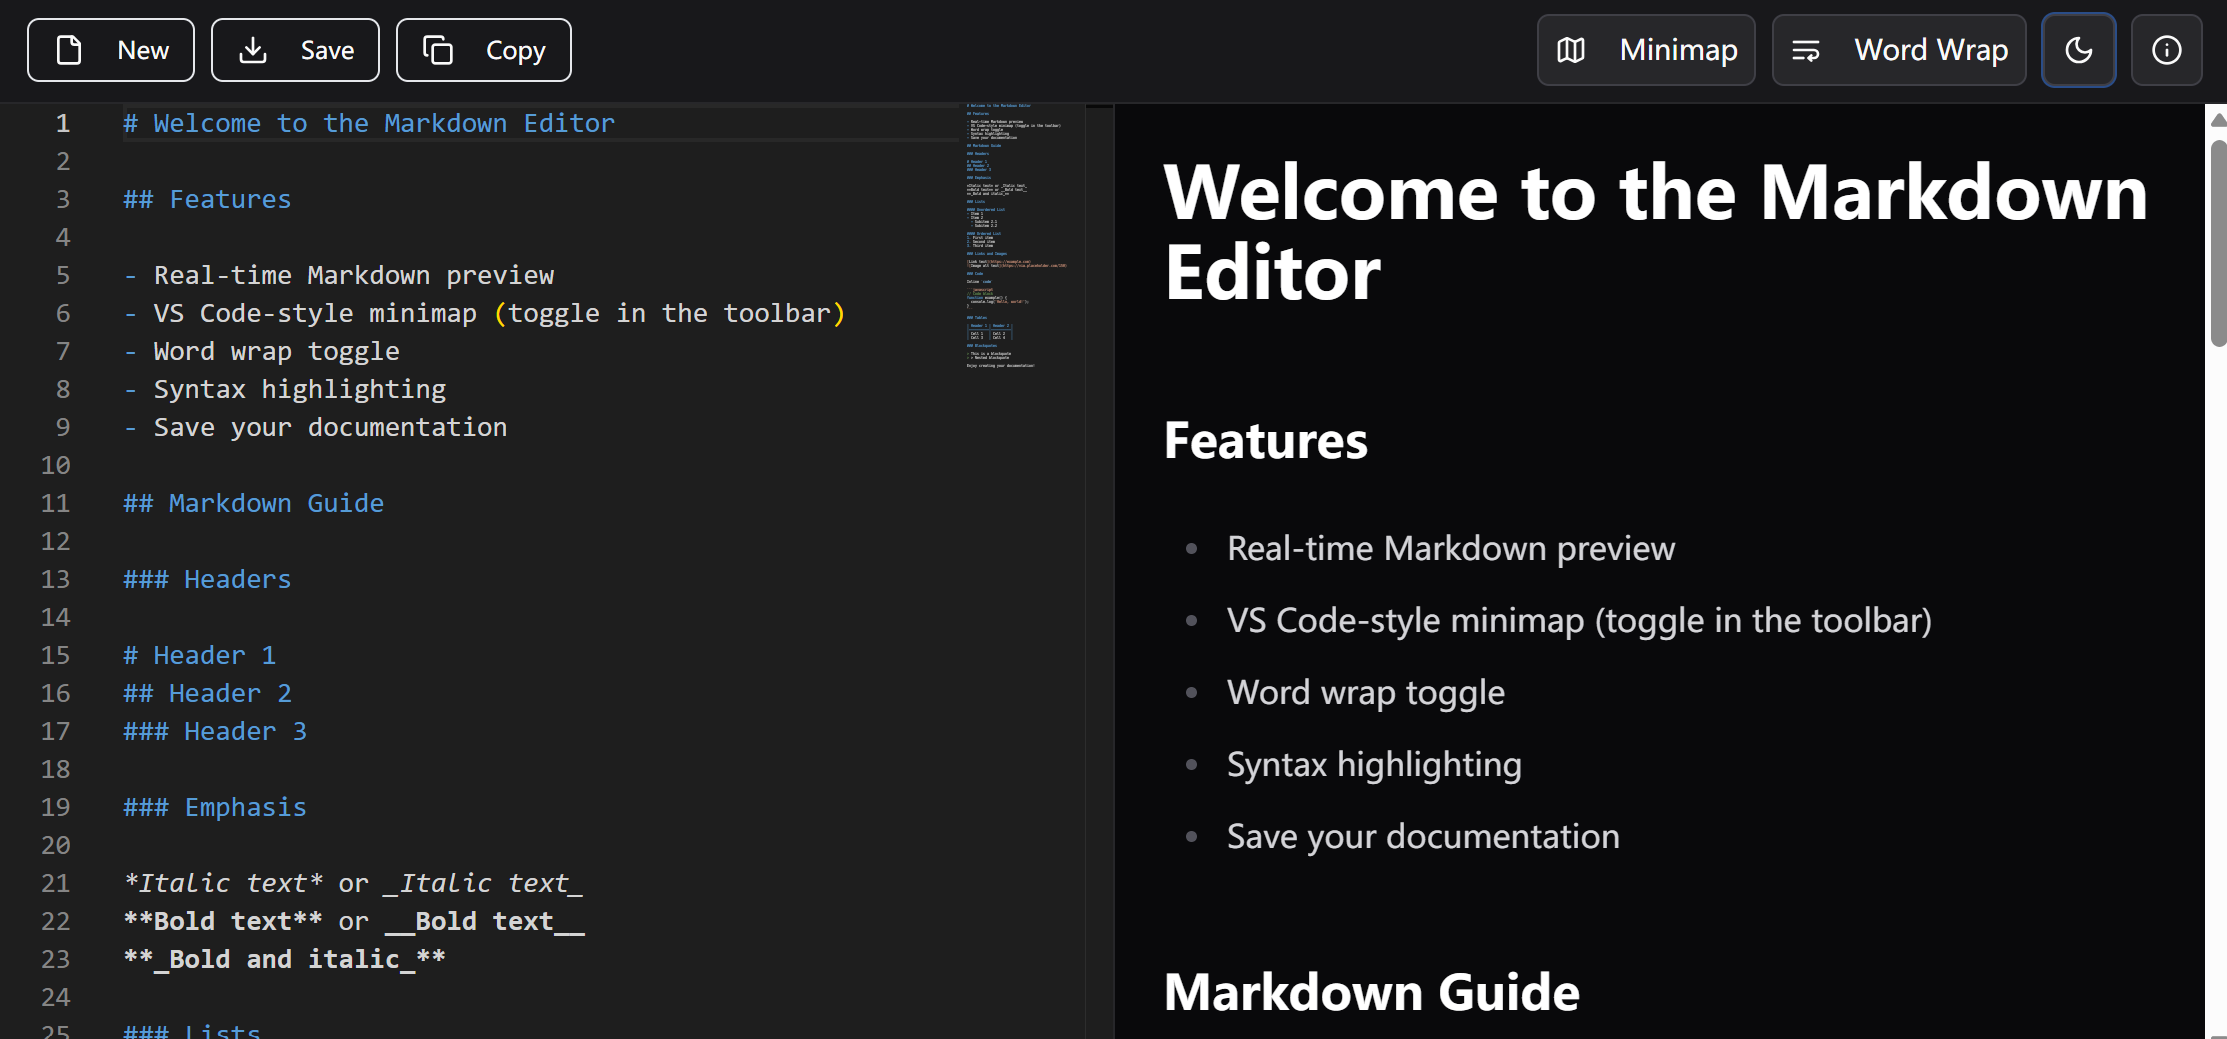2227x1039 pixels.
Task: Place cursor on the Welcome heading line
Action: (370, 122)
